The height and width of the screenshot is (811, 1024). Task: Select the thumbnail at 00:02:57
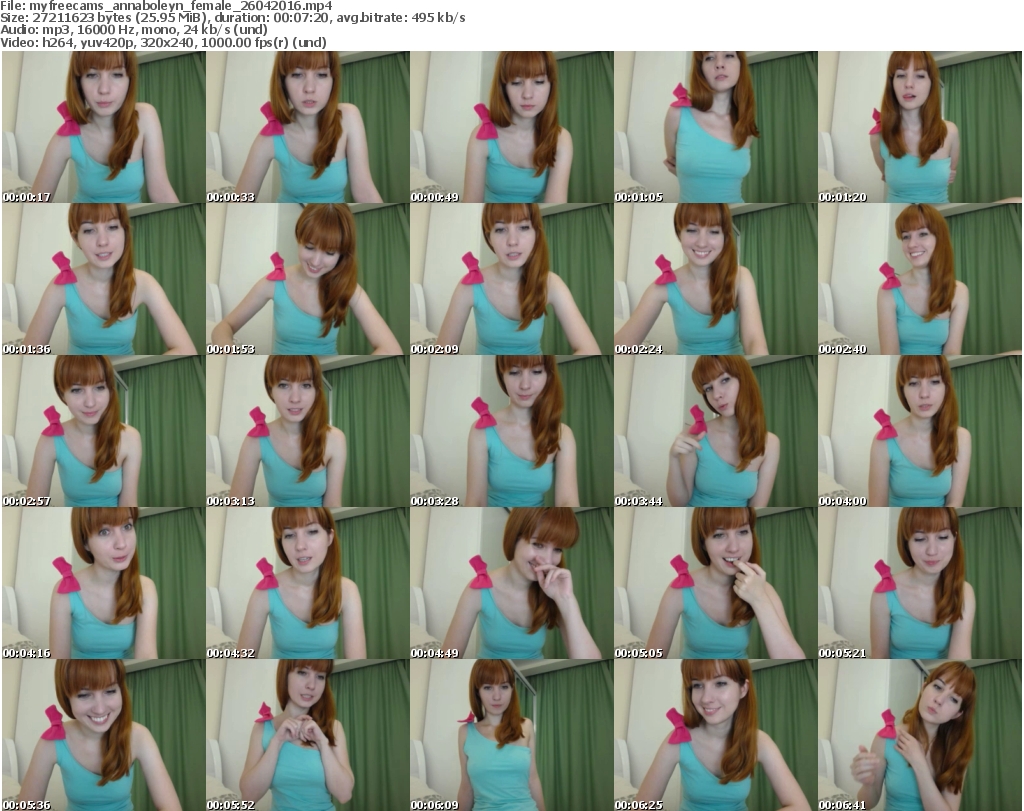click(x=104, y=432)
